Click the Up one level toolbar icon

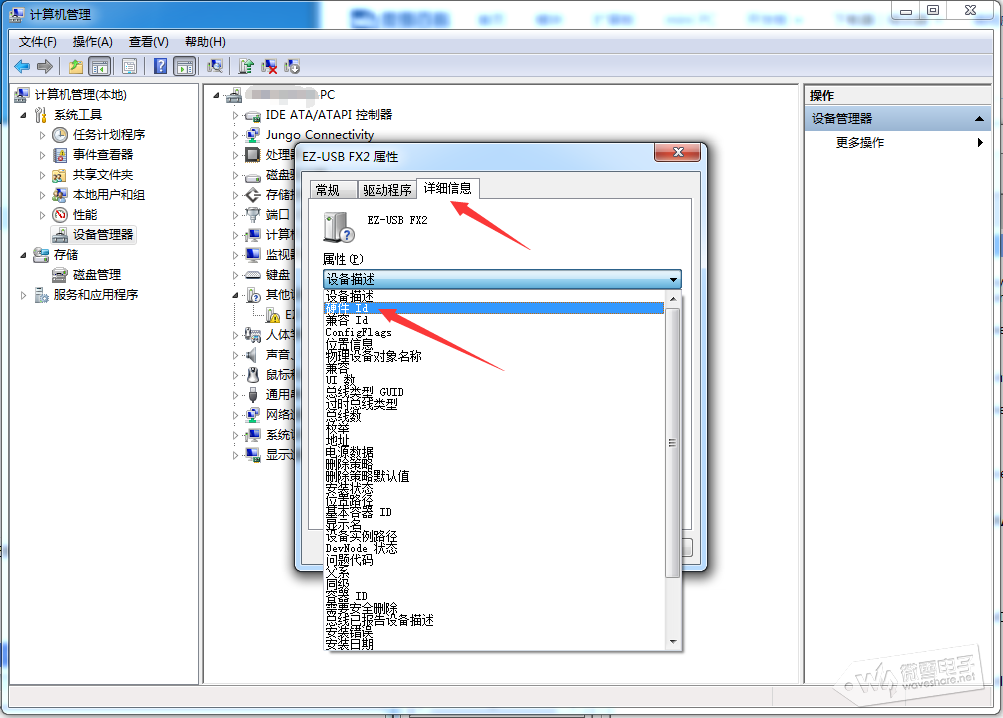76,66
